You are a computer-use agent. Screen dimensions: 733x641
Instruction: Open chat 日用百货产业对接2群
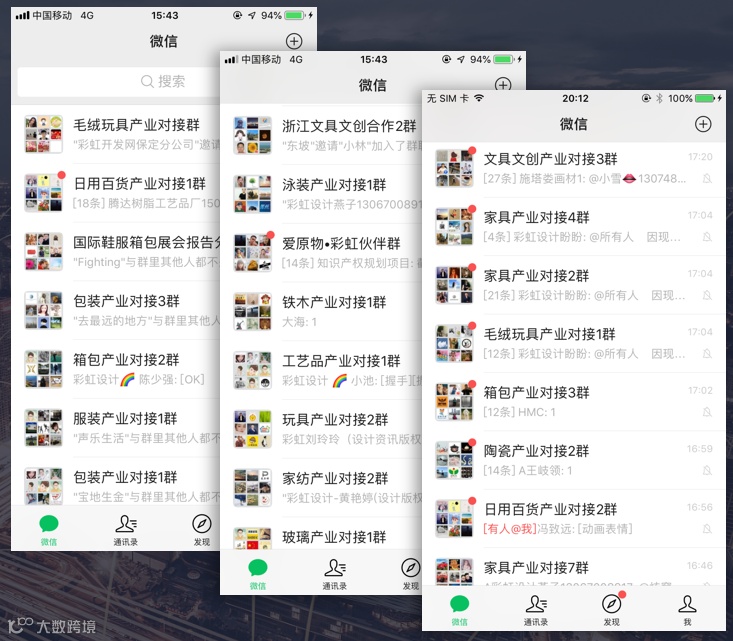574,519
